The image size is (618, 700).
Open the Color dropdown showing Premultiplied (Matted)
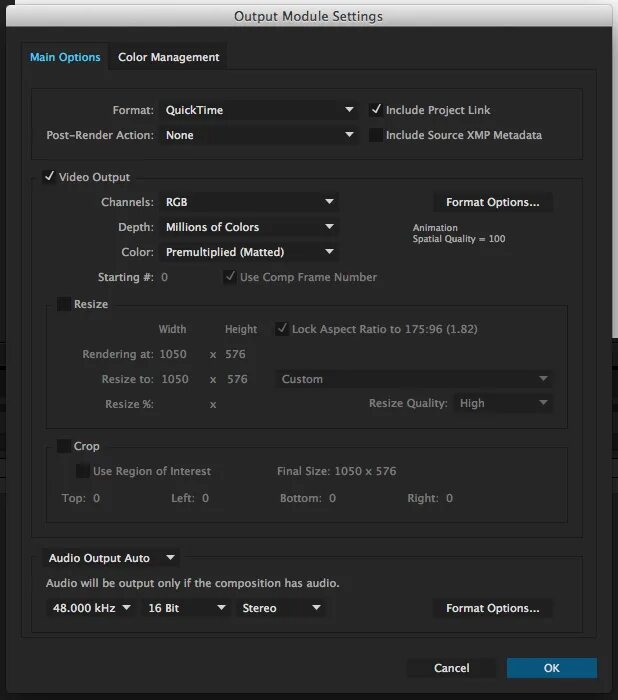pyautogui.click(x=249, y=252)
